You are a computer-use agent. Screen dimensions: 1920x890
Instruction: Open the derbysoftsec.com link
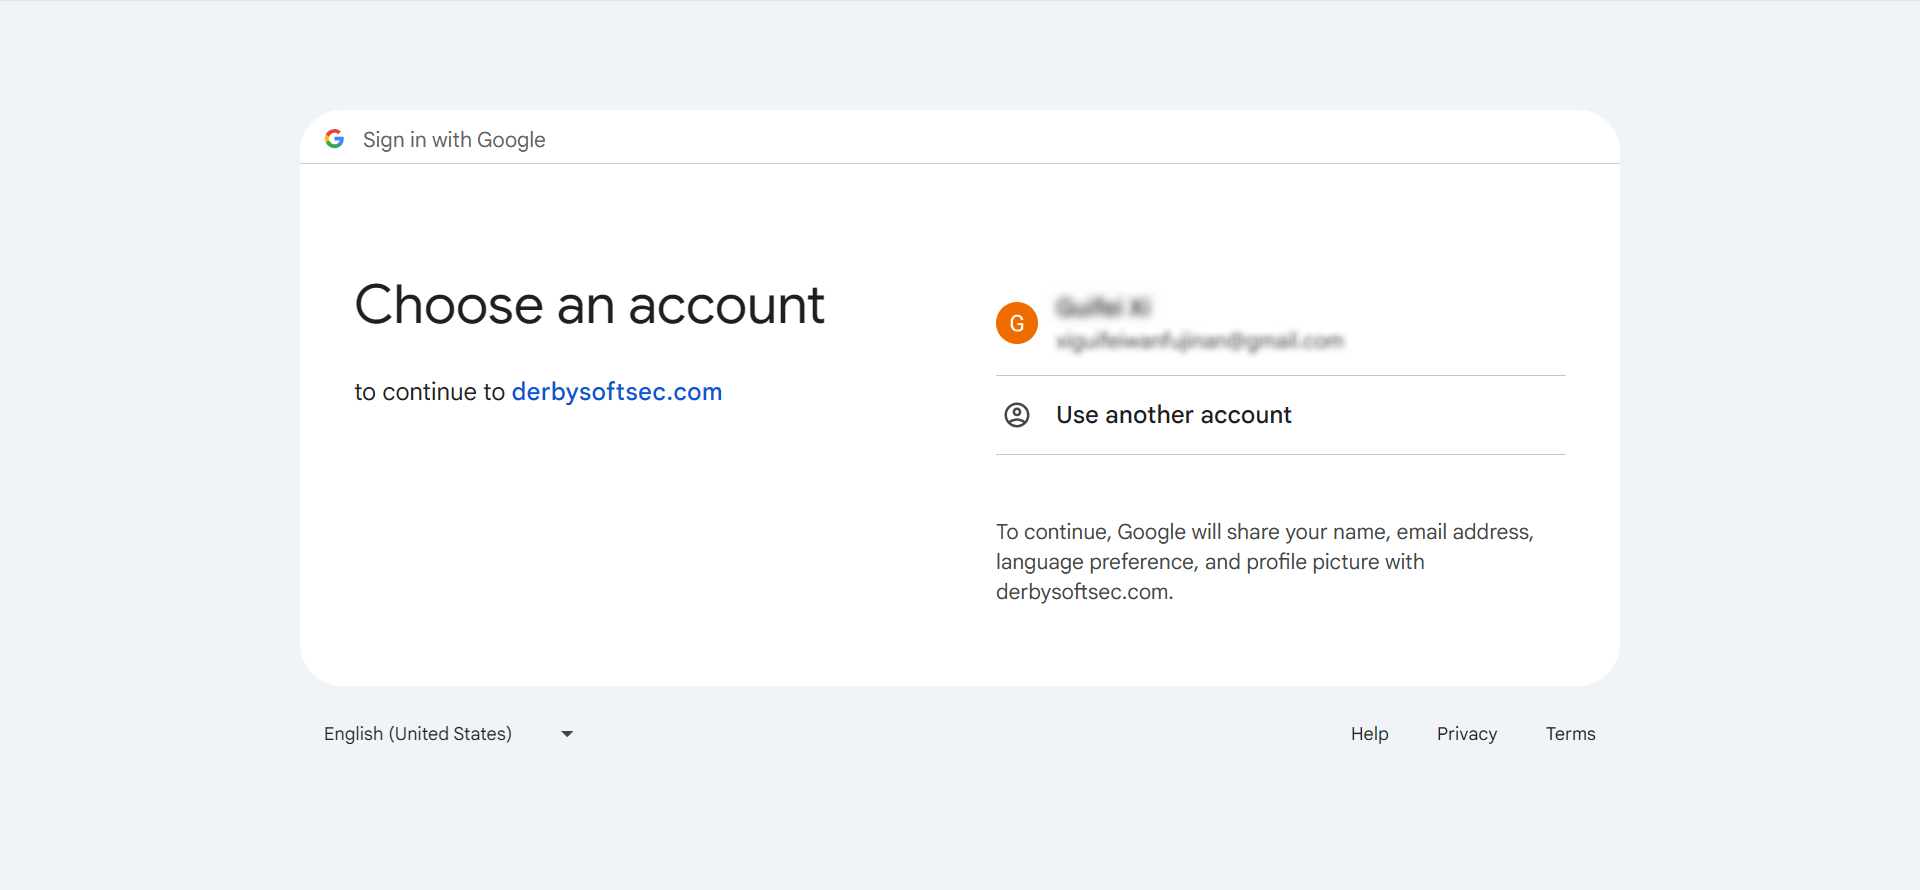tap(617, 392)
